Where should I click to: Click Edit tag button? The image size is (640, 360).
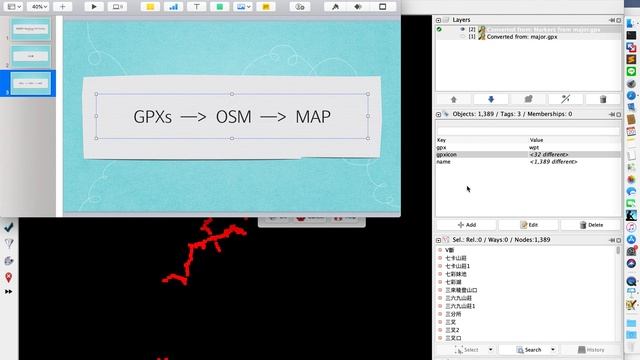point(529,225)
